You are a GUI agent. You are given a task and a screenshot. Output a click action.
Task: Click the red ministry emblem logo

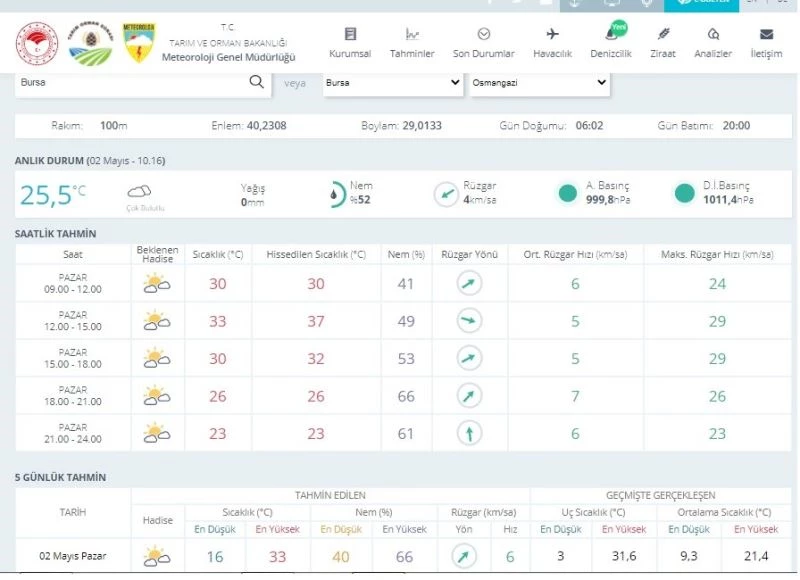point(36,42)
